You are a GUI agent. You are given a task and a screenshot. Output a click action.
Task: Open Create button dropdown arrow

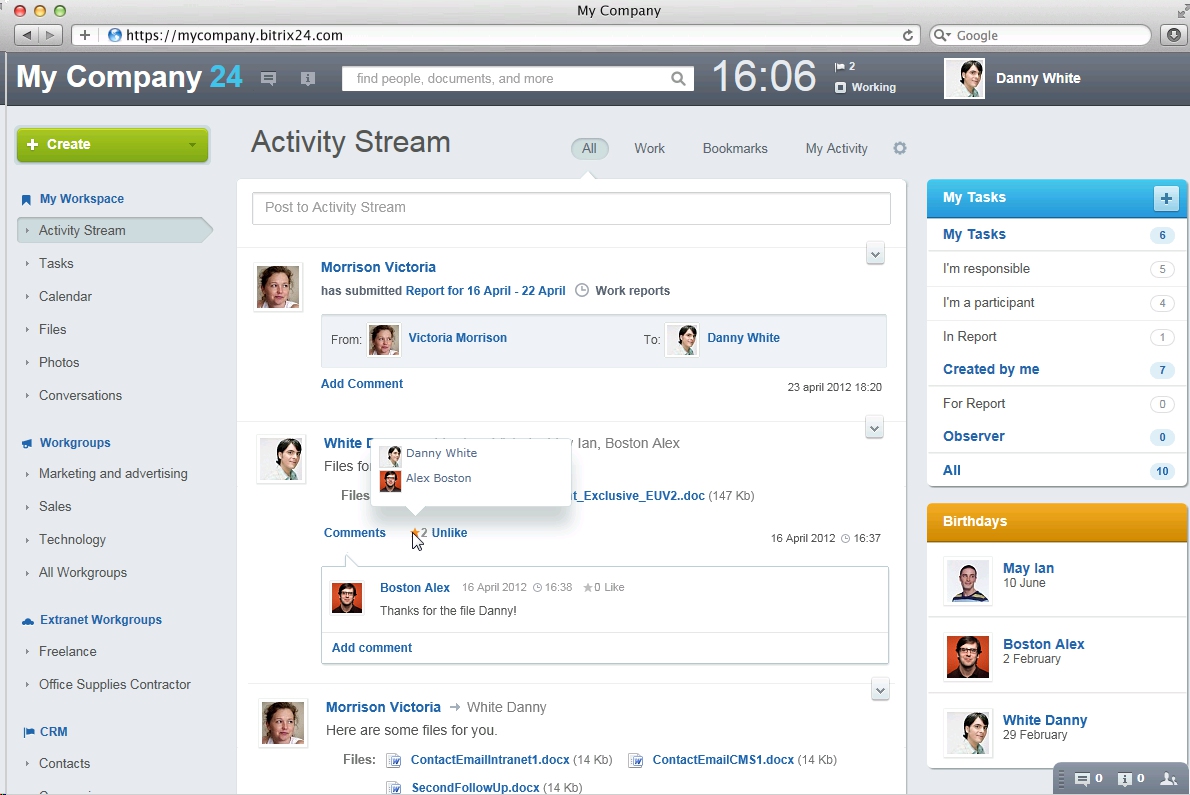[x=192, y=145]
